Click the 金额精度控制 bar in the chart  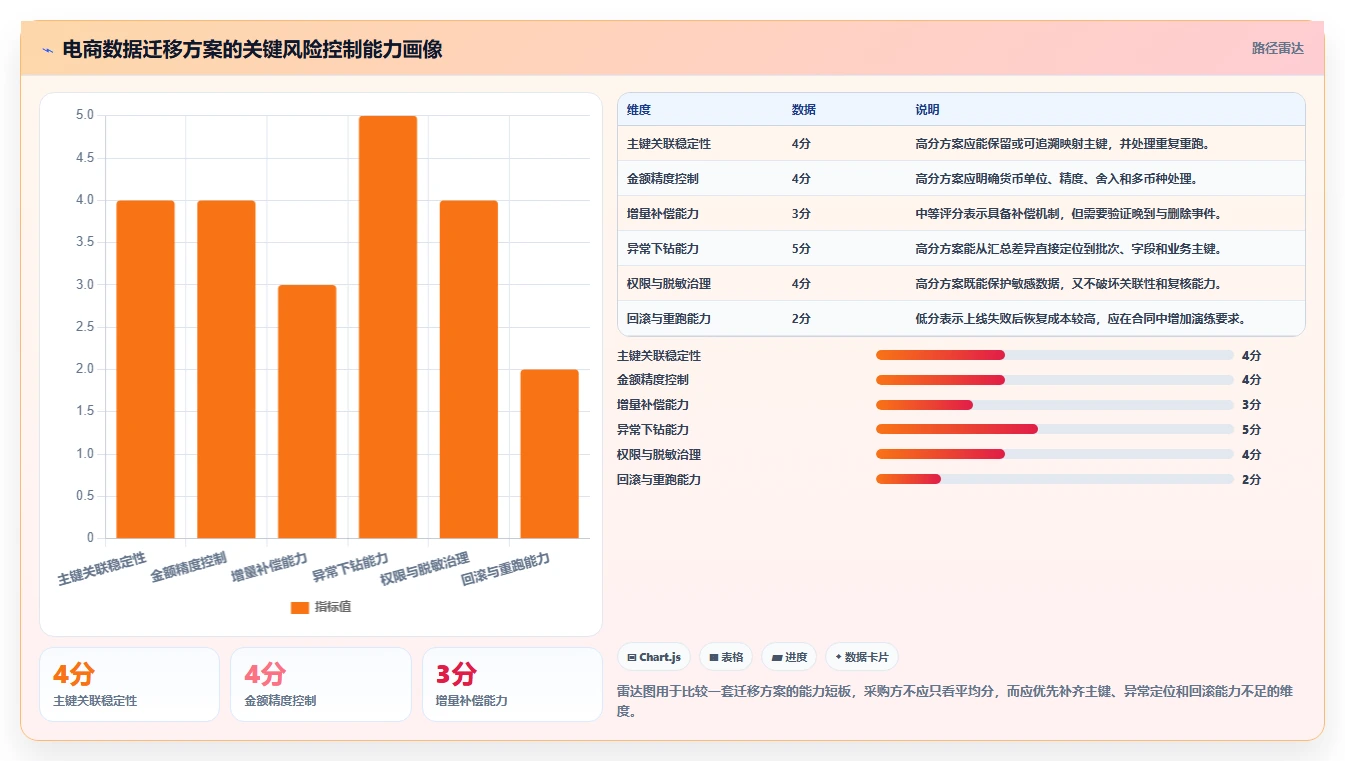coord(226,369)
